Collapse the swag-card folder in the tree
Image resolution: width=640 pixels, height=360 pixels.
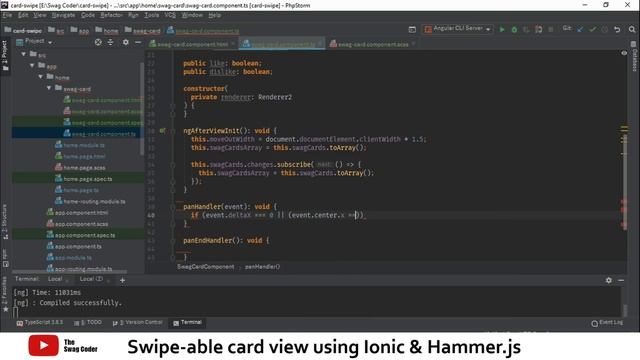[49, 88]
